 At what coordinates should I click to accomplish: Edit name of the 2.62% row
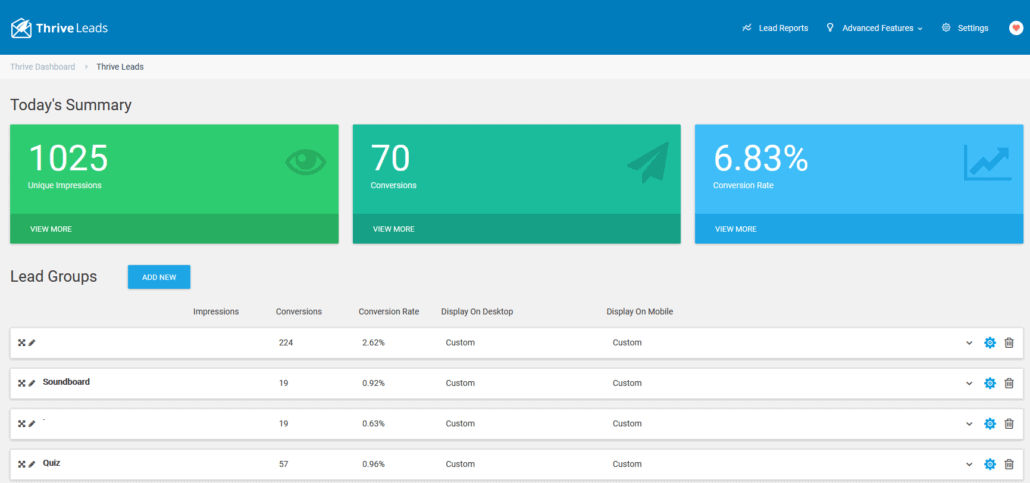click(32, 343)
